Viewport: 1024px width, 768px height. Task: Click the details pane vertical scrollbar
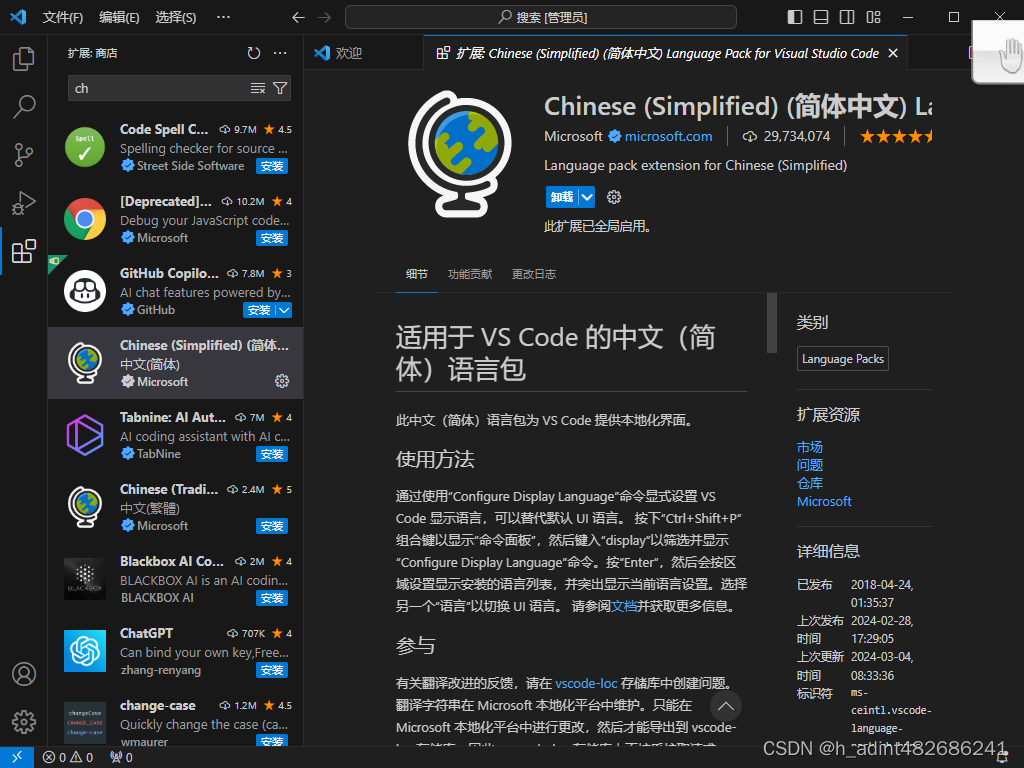coord(772,323)
